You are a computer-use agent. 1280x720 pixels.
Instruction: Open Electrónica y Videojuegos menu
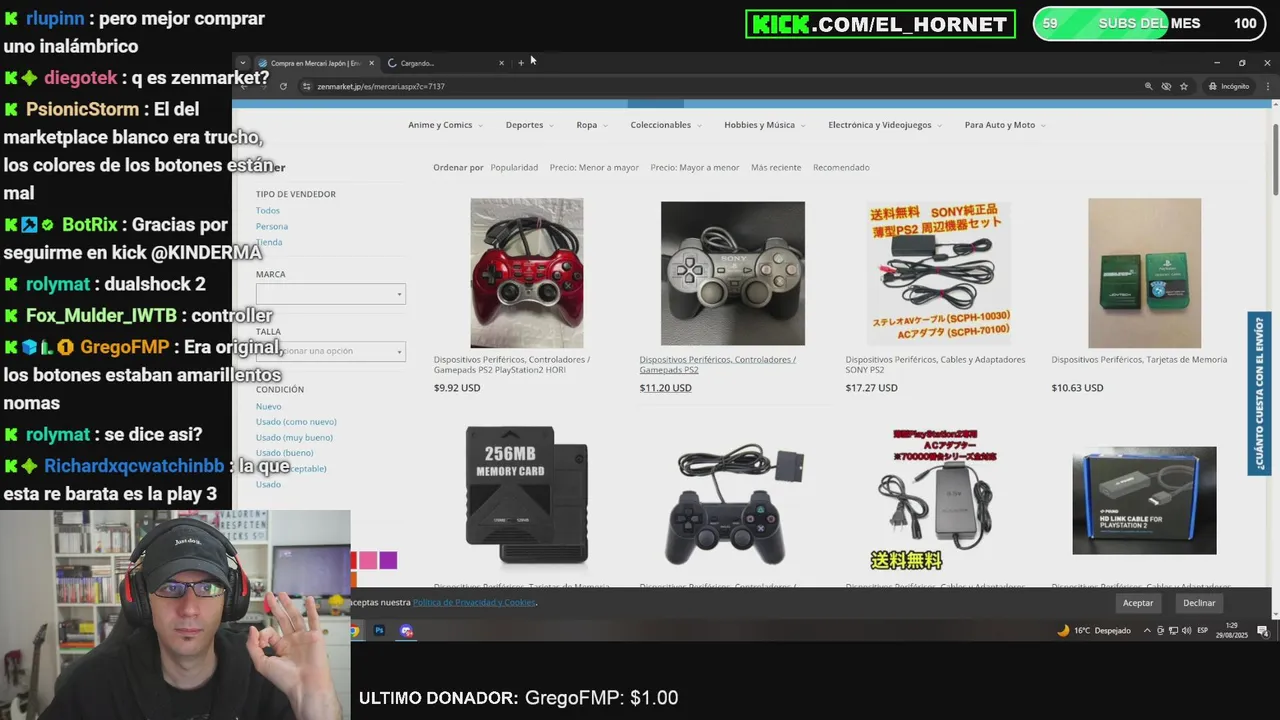[885, 125]
